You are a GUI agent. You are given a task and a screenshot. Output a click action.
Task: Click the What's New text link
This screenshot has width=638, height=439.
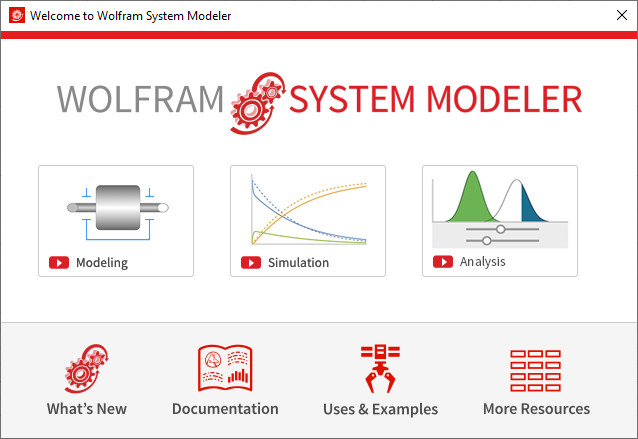[x=87, y=409]
